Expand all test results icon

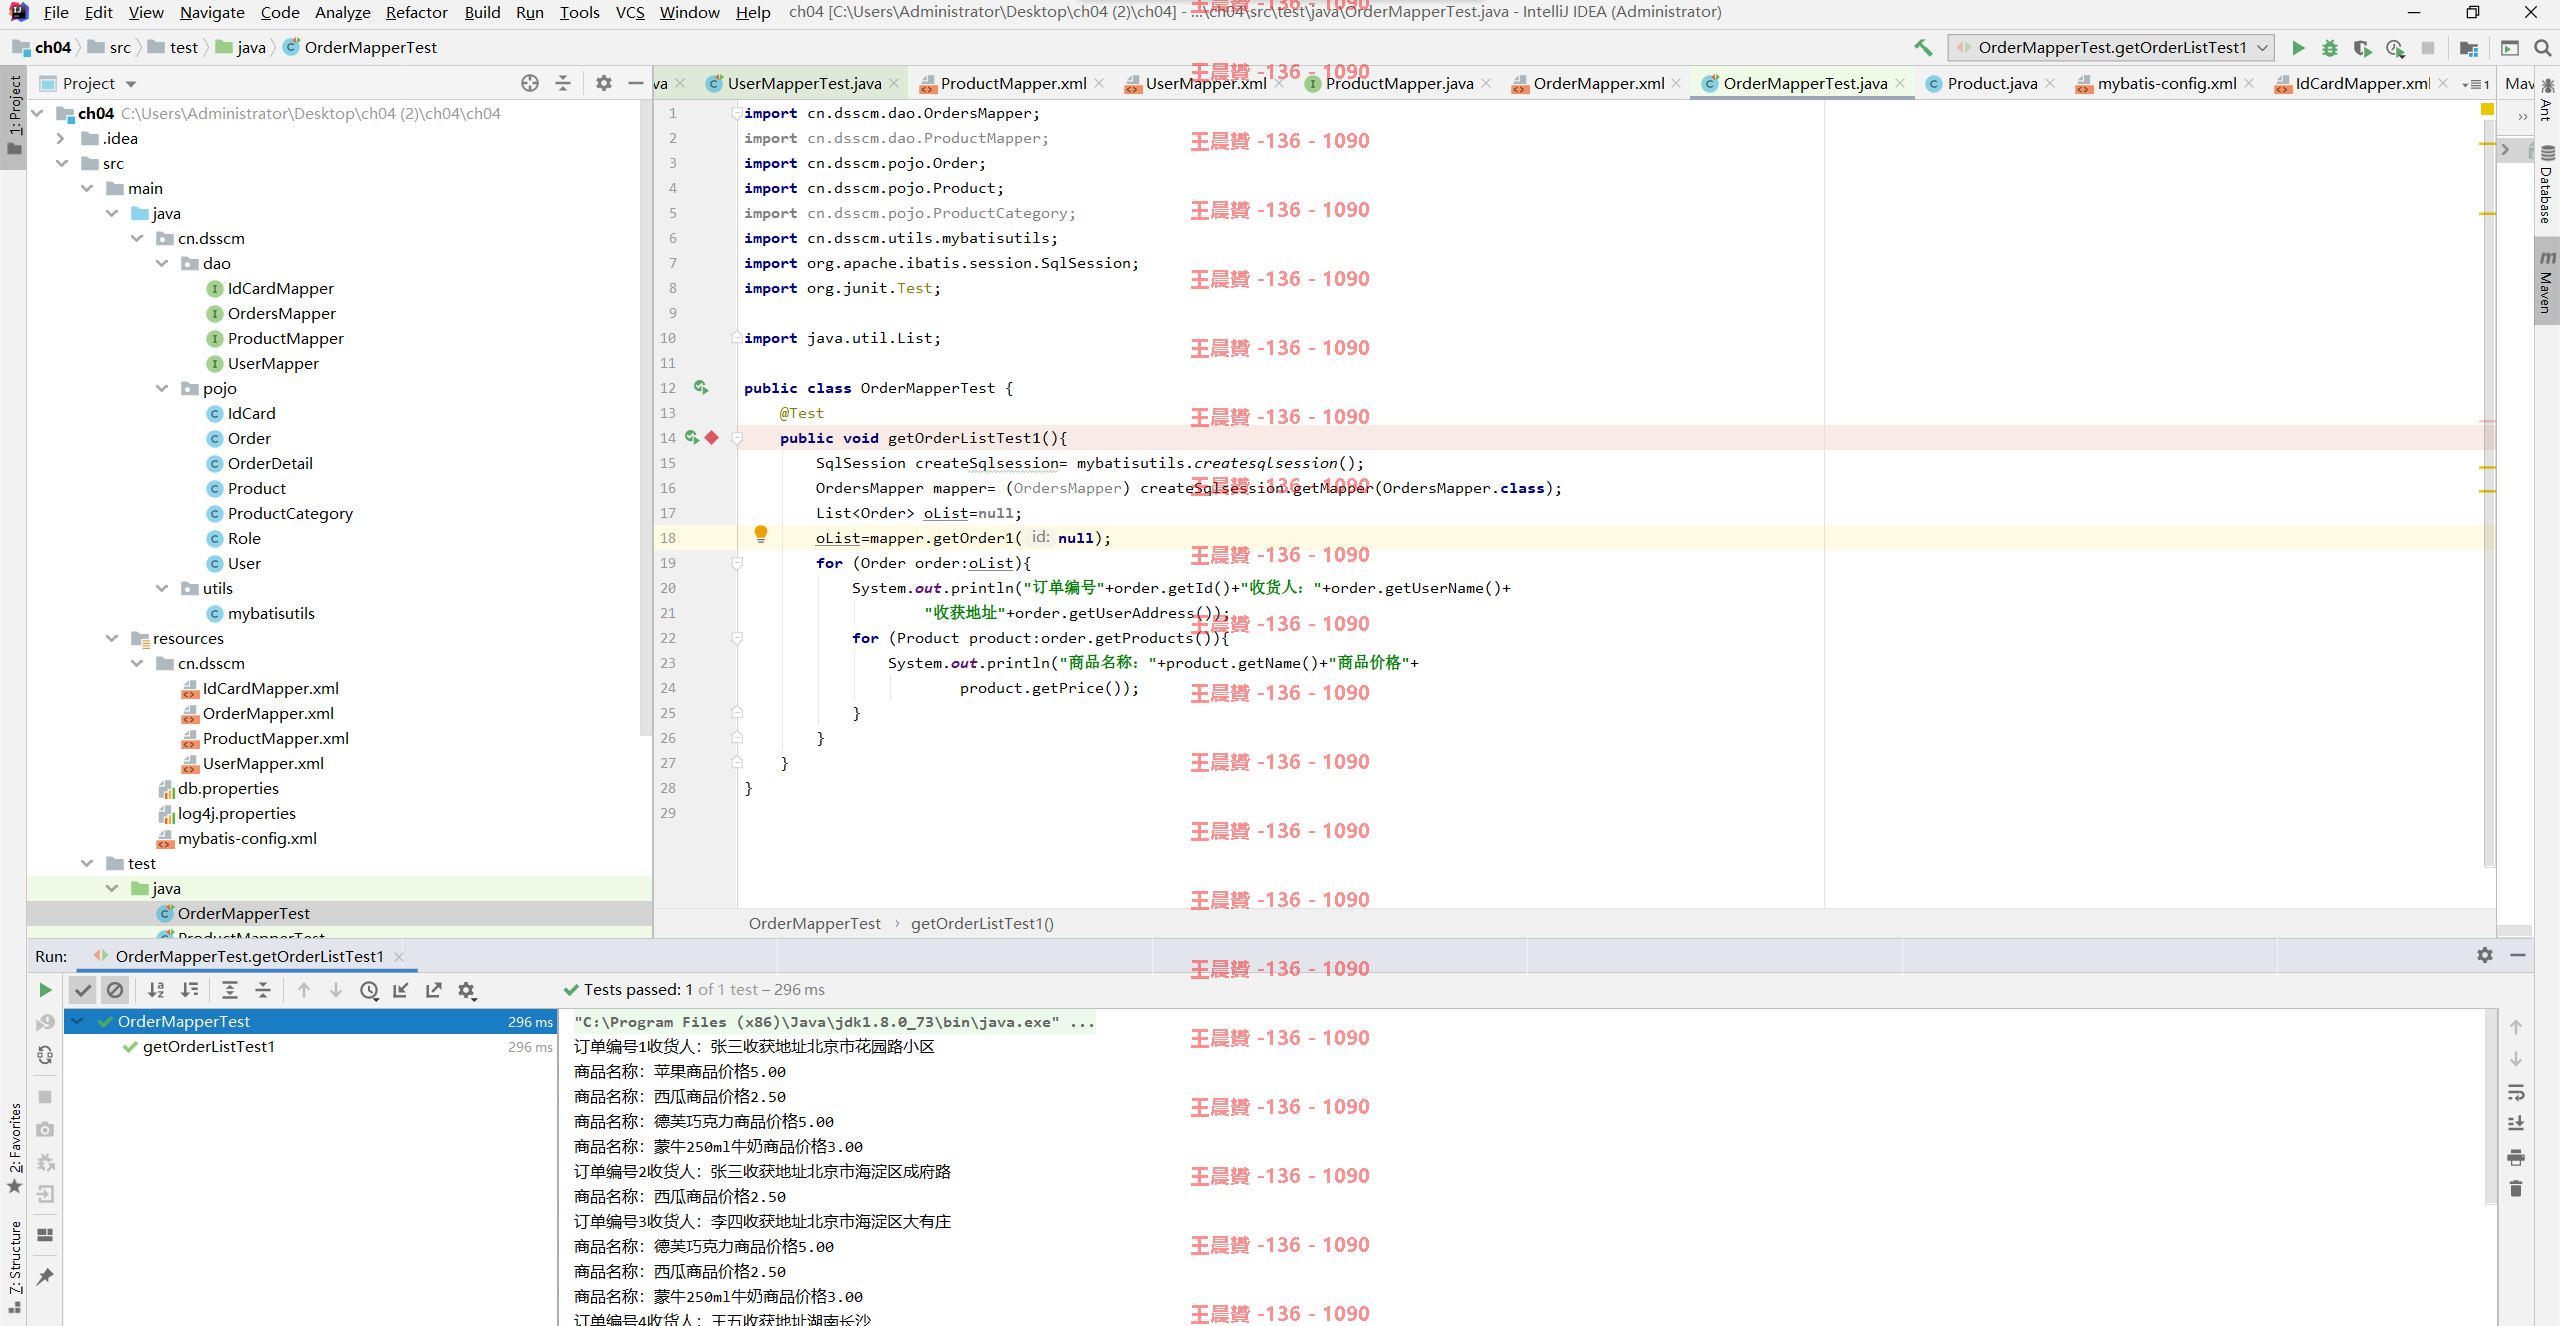pos(229,990)
